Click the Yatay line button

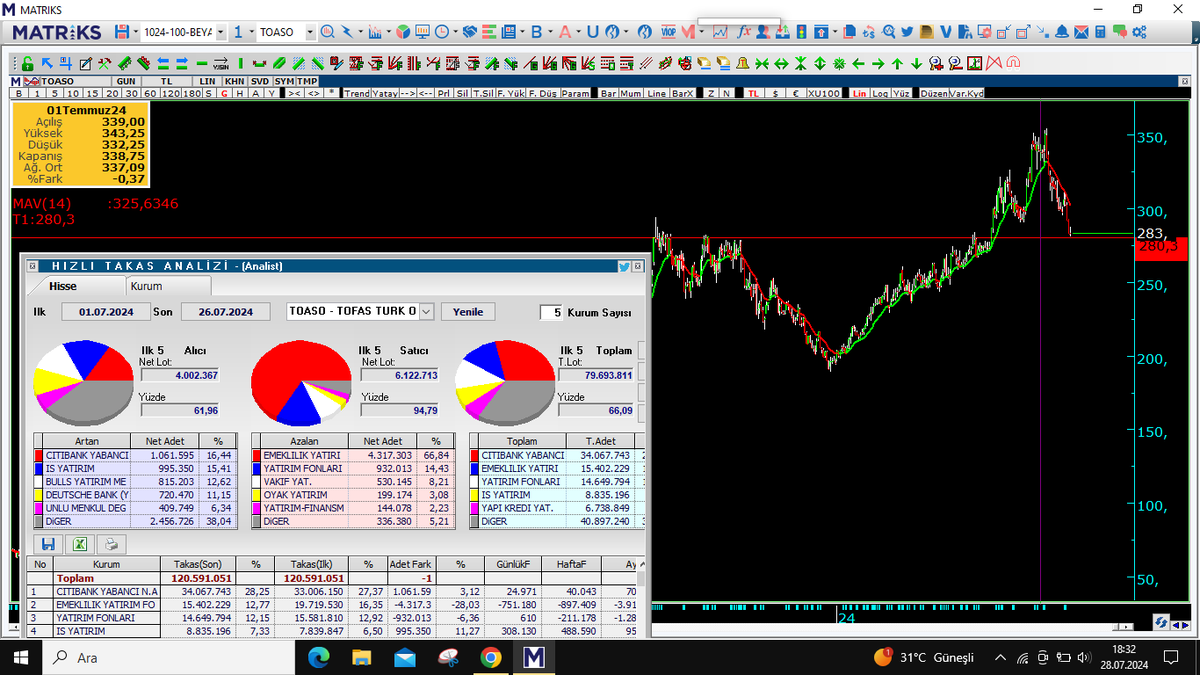click(x=384, y=93)
